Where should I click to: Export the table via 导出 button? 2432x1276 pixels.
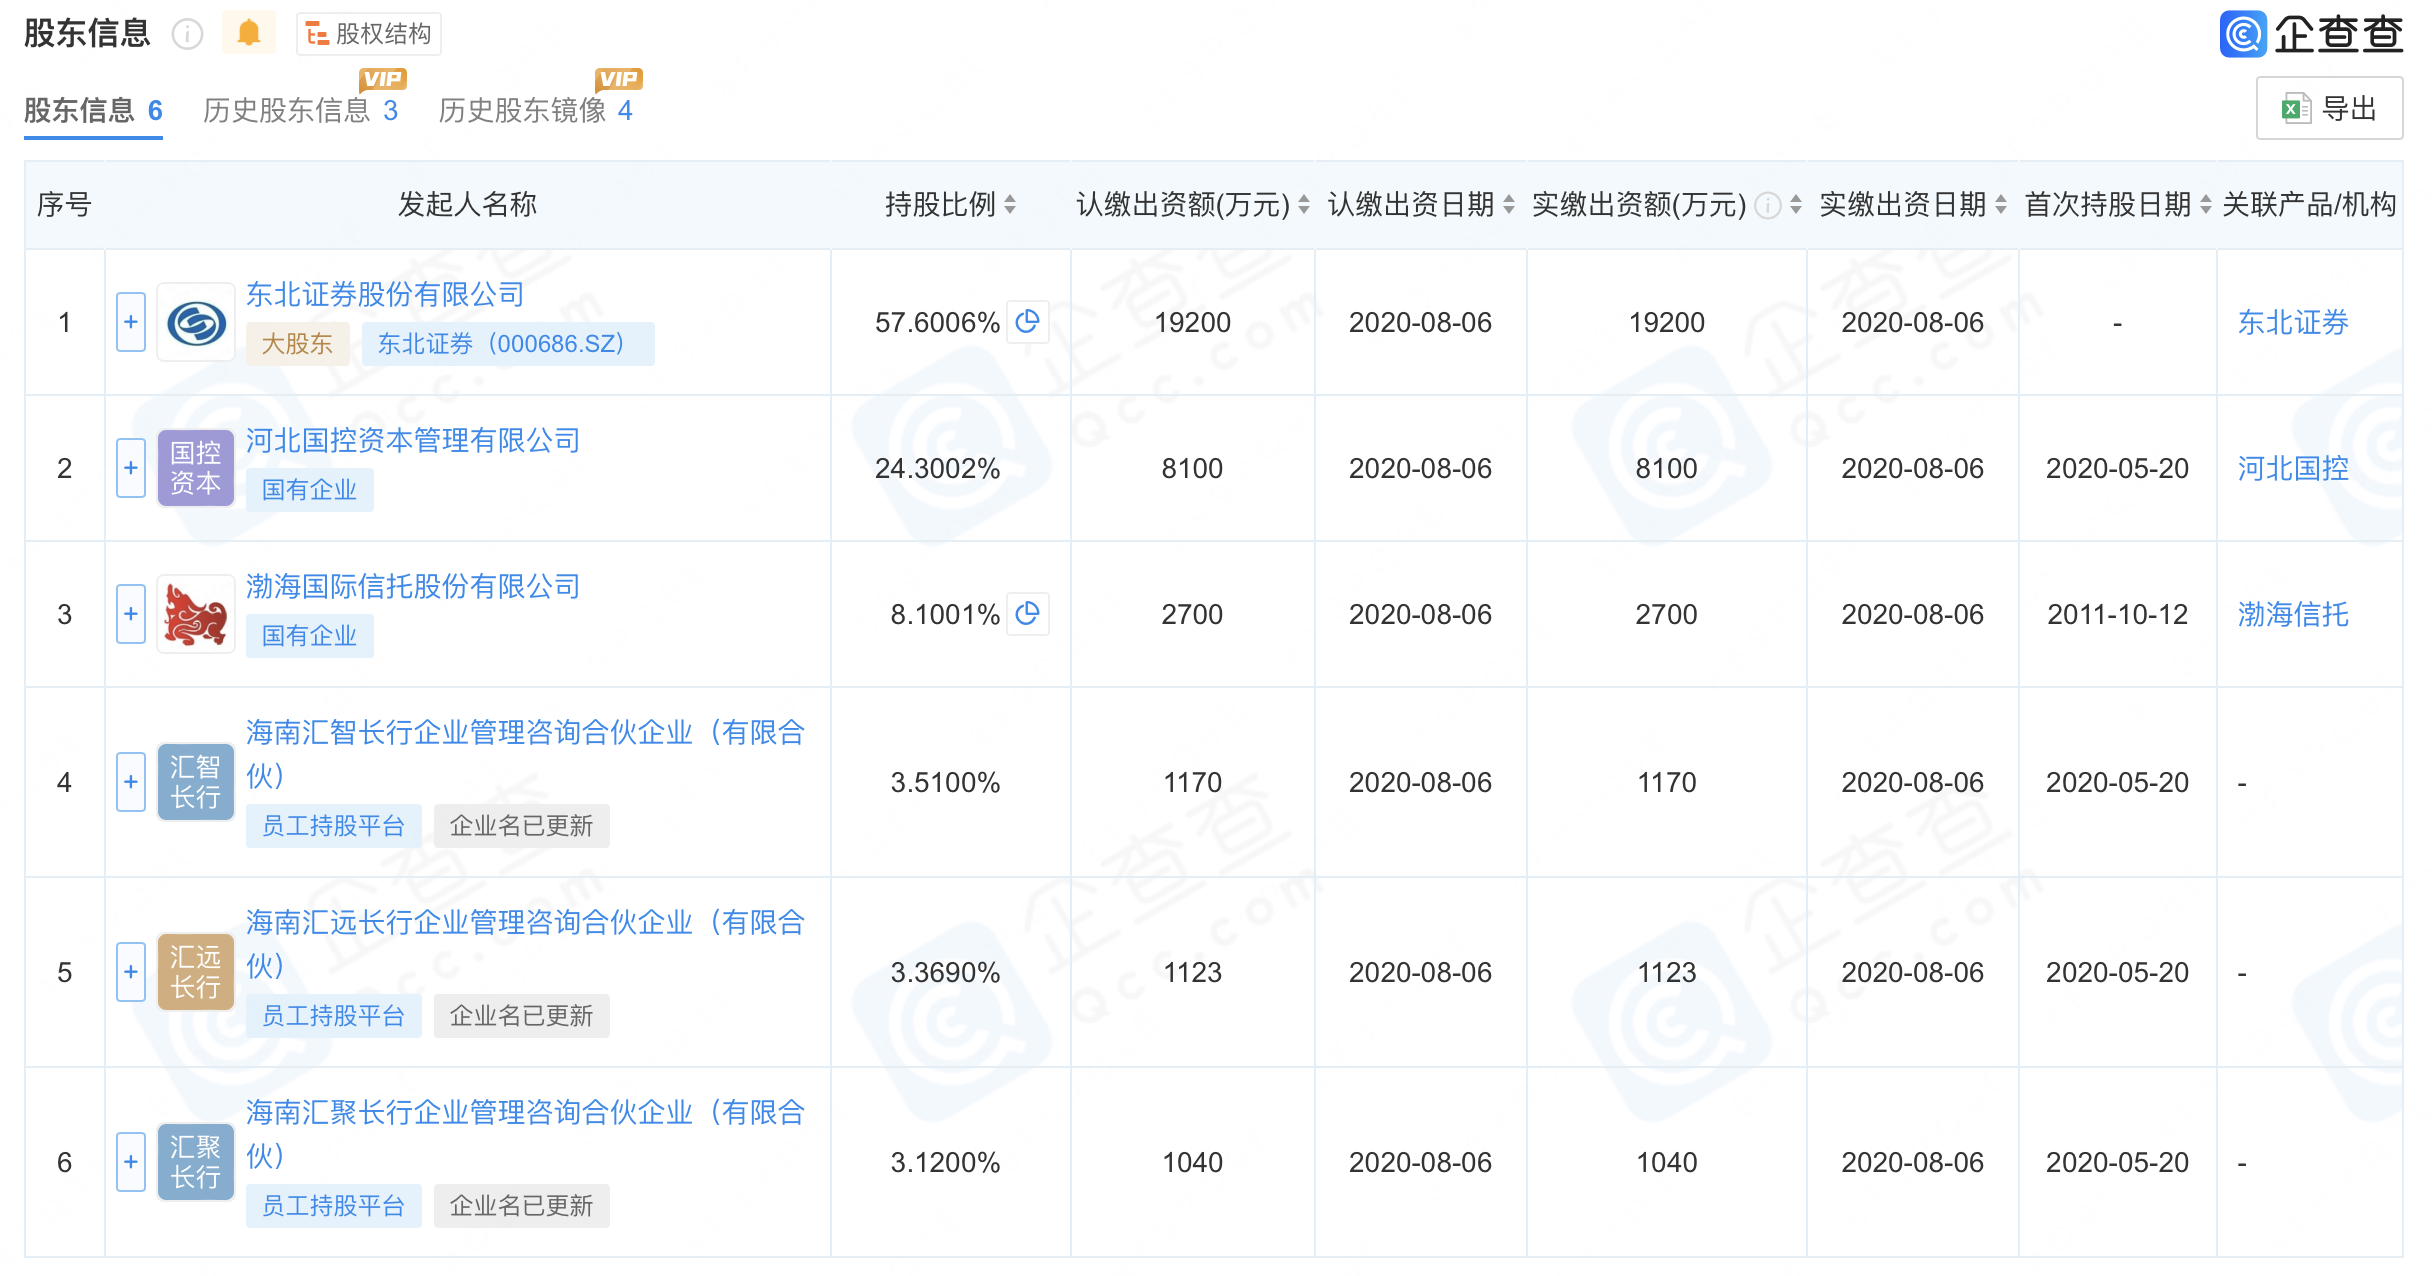[x=2329, y=108]
